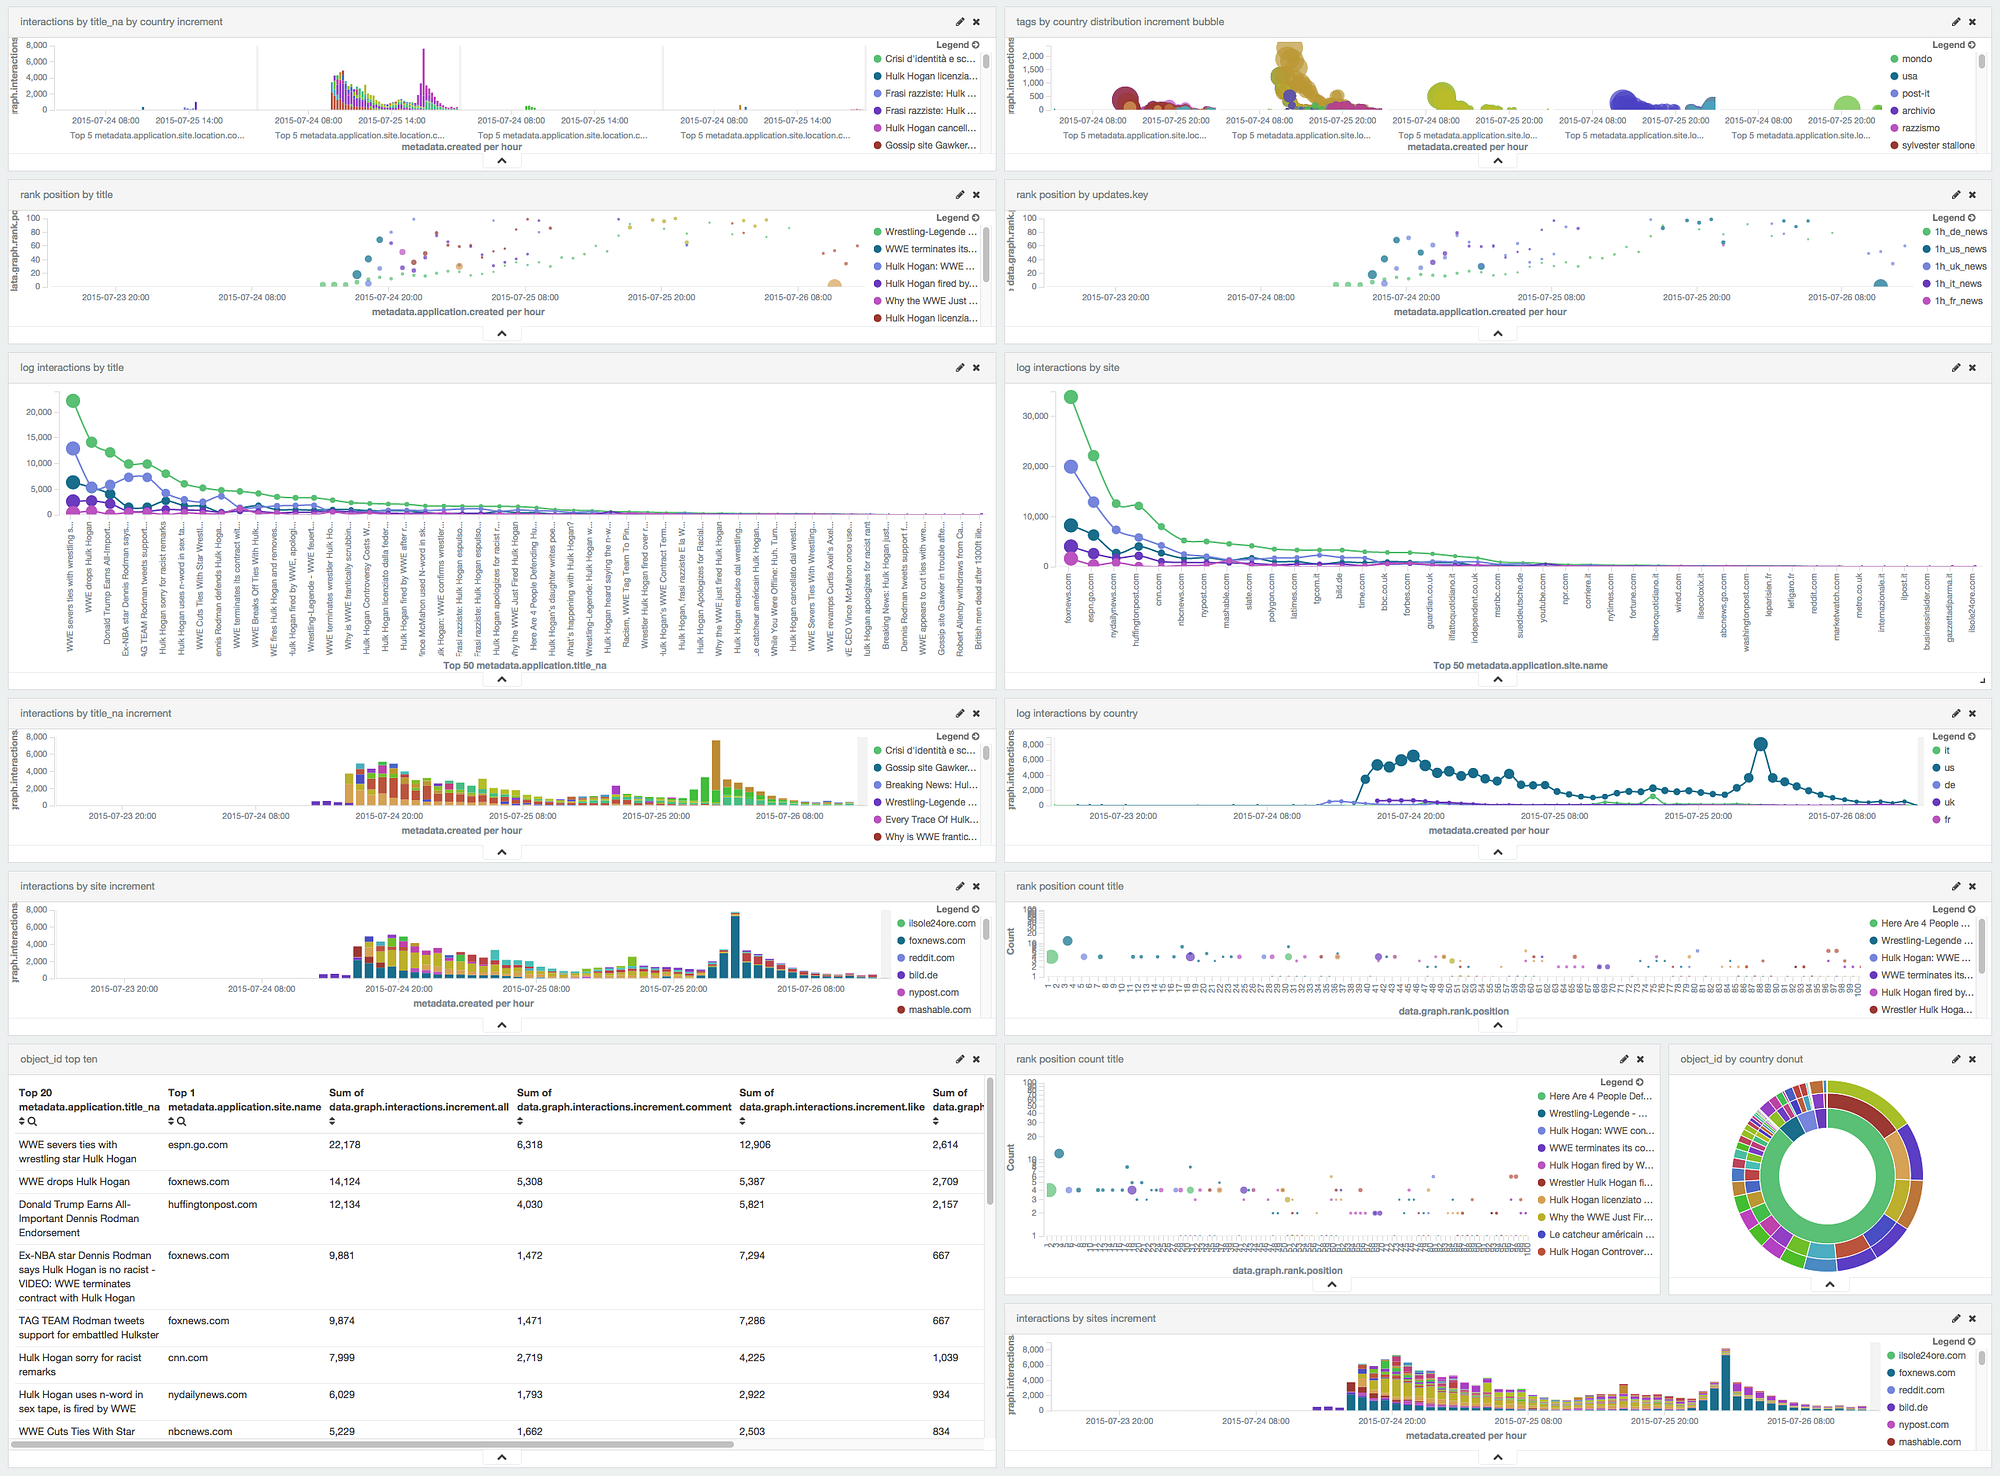Toggle legend of 'interactions by site increment'
The height and width of the screenshot is (1476, 2000).
point(958,910)
